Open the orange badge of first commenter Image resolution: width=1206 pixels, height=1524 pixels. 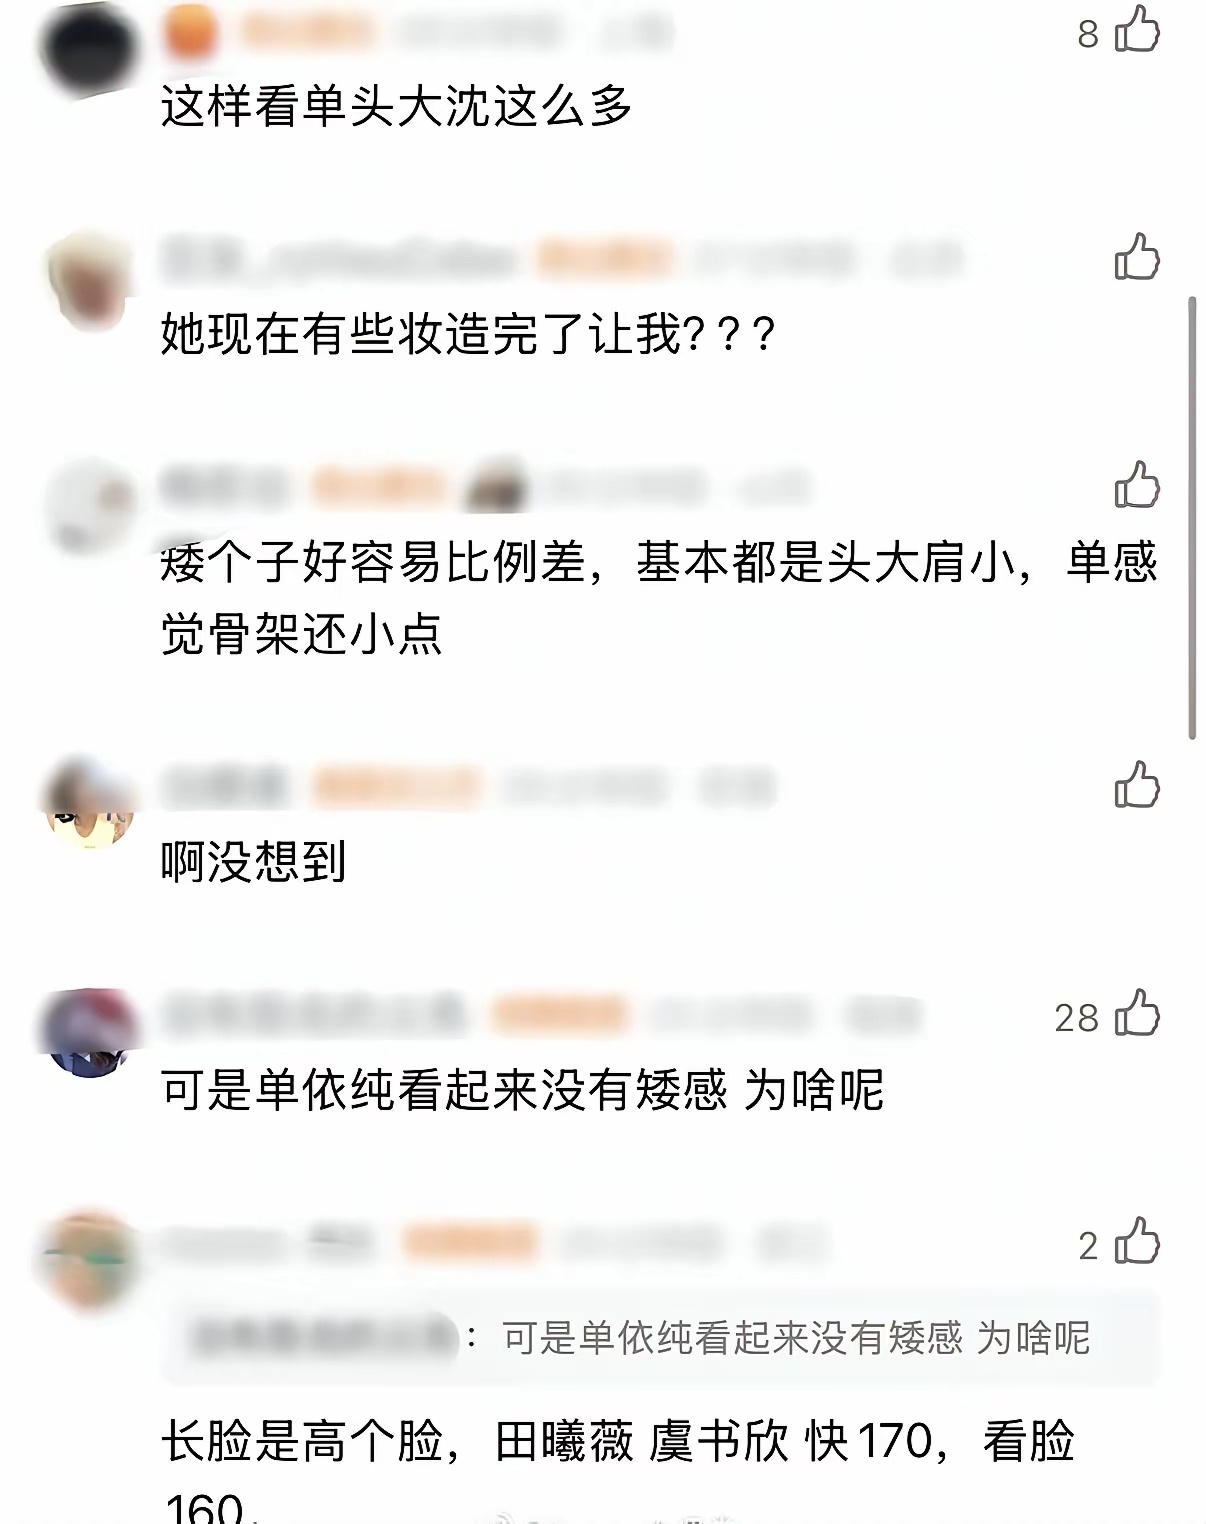tap(190, 32)
